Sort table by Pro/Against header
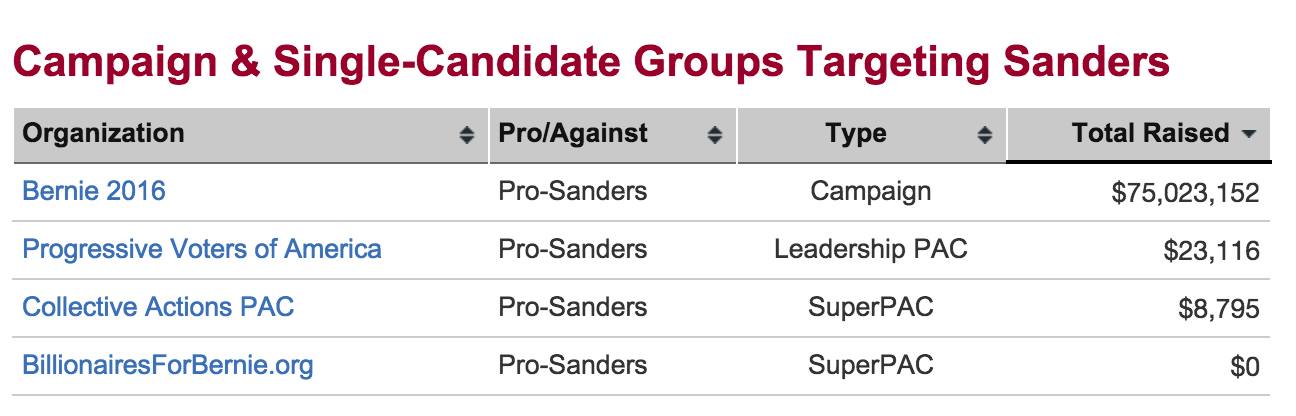 click(x=573, y=133)
